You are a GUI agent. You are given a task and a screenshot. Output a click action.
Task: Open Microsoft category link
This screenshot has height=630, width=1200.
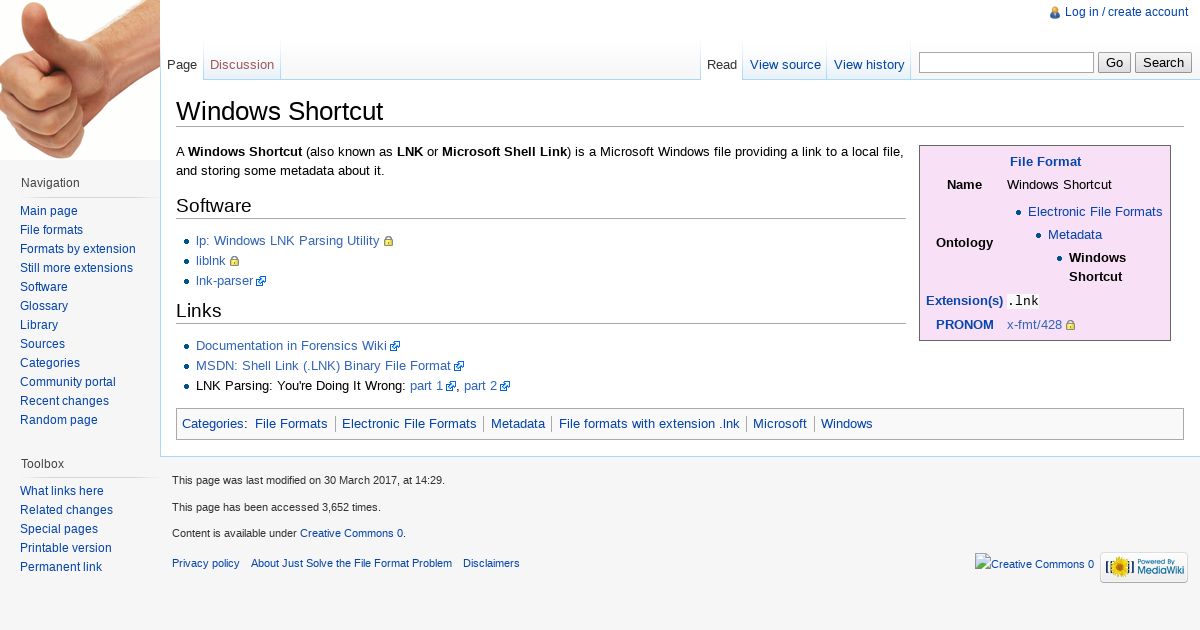(780, 424)
